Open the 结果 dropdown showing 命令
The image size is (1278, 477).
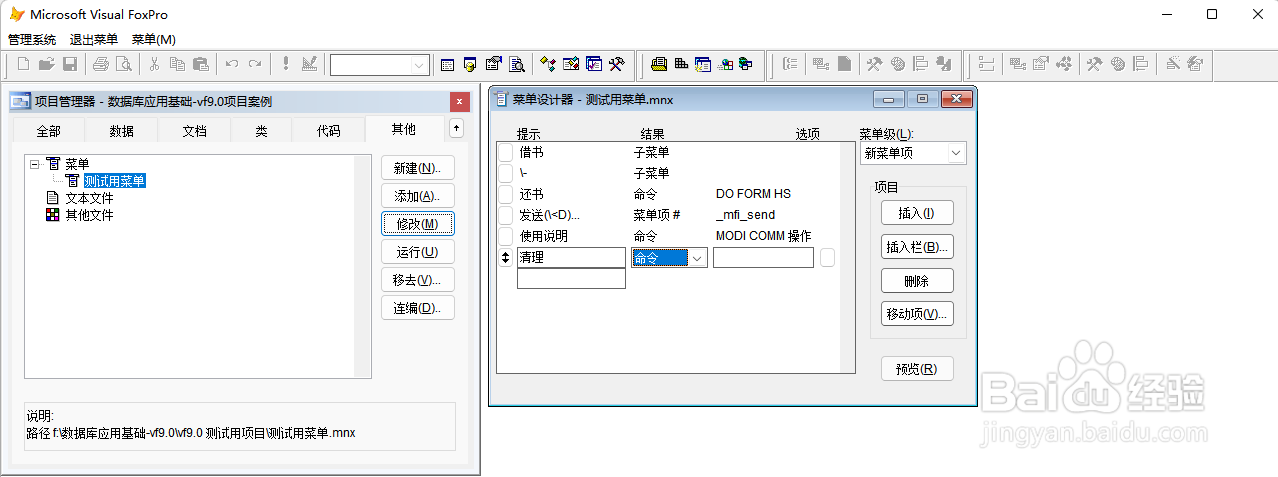(698, 257)
